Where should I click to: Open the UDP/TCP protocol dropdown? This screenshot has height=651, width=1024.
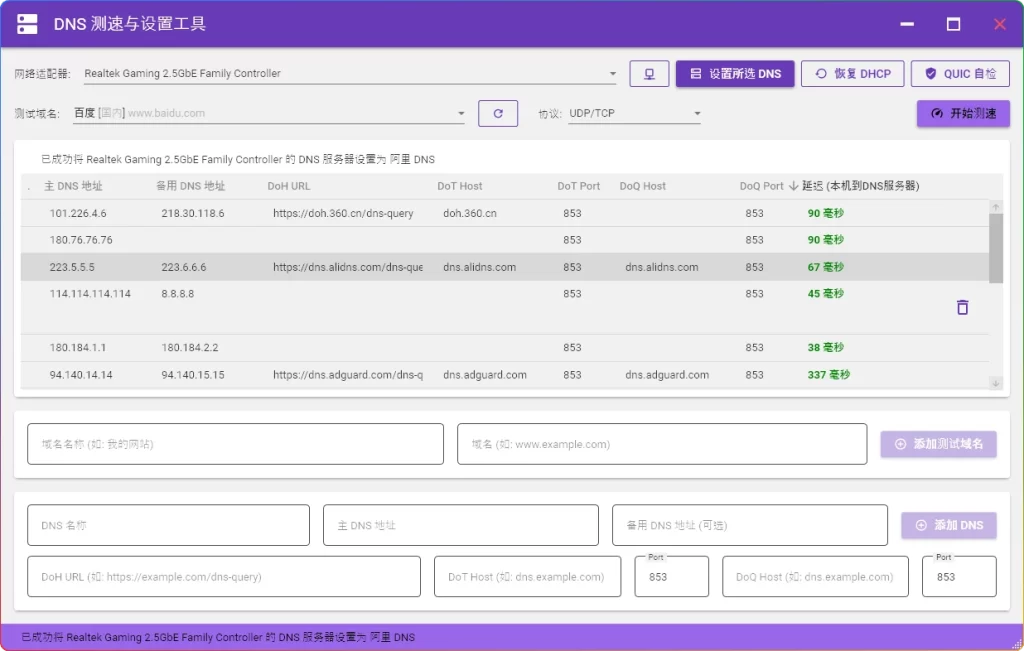click(698, 113)
